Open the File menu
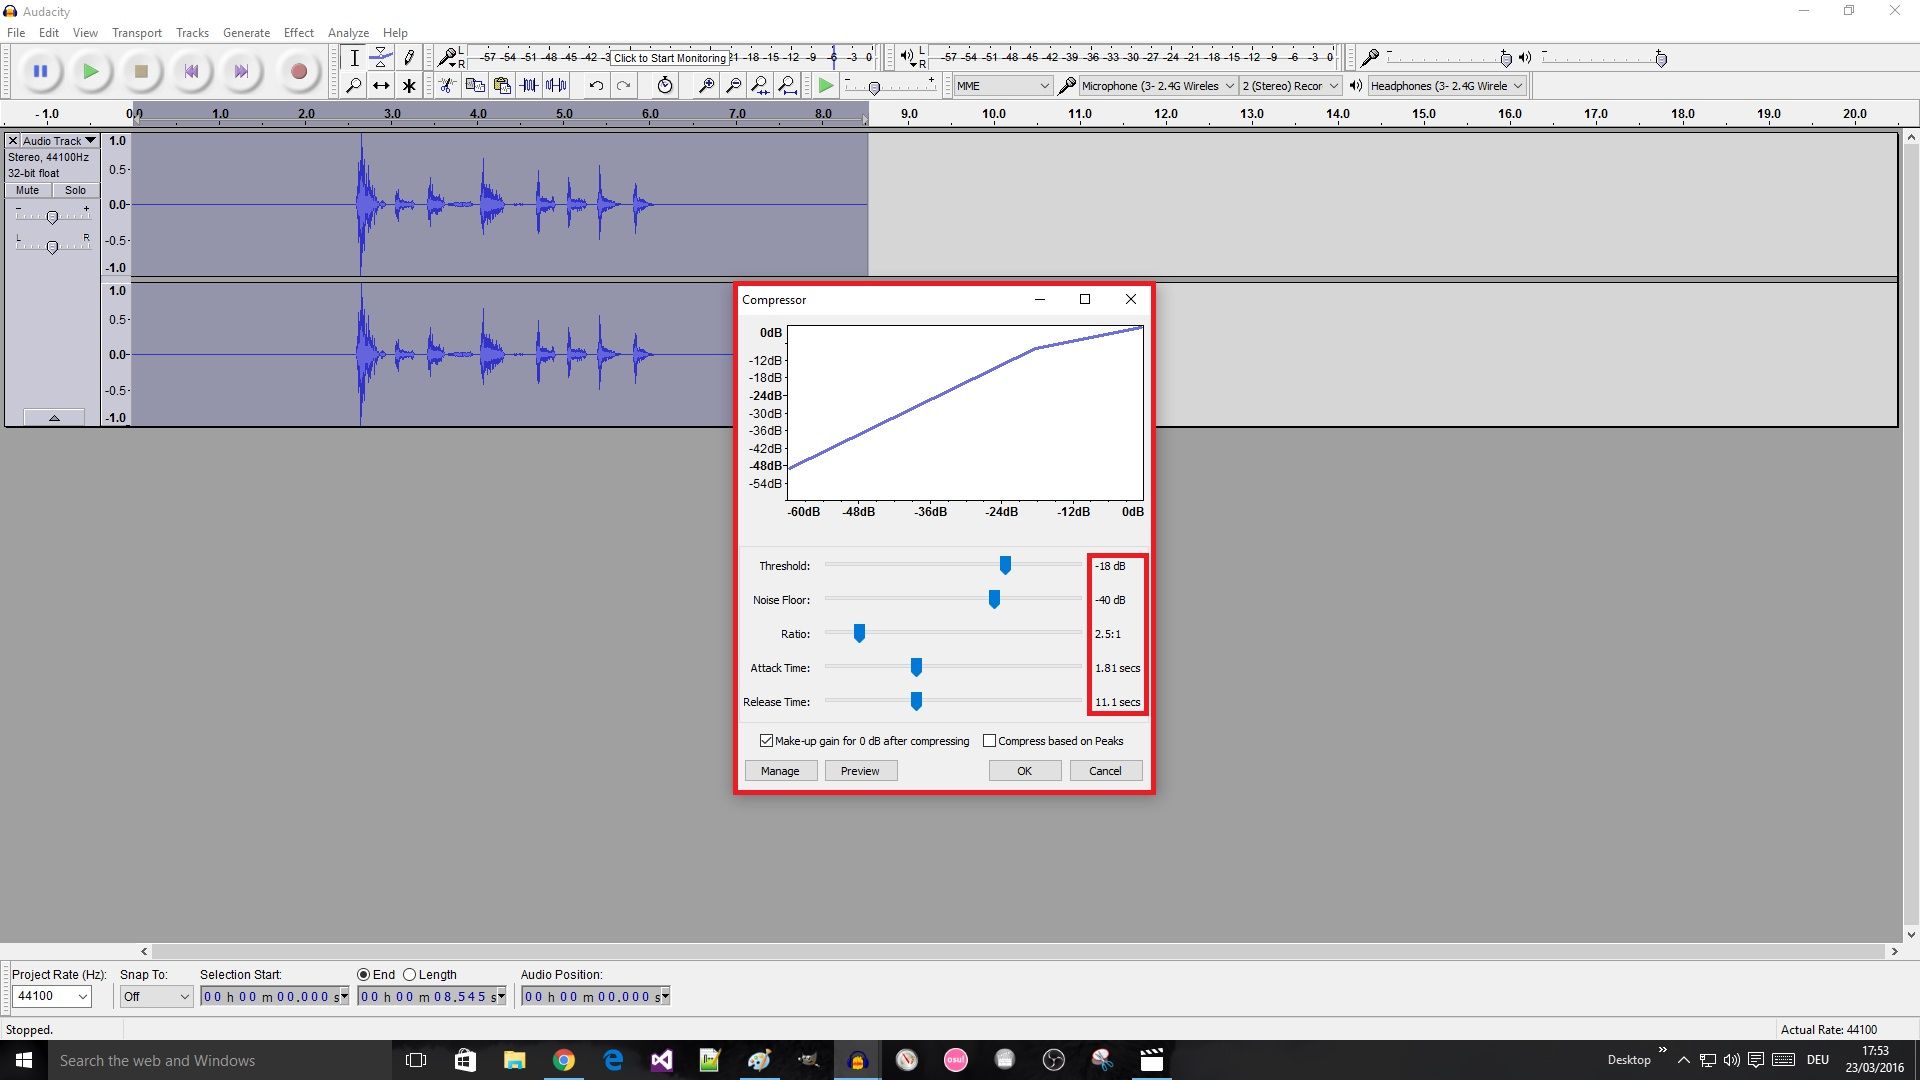The width and height of the screenshot is (1920, 1080). pyautogui.click(x=16, y=32)
